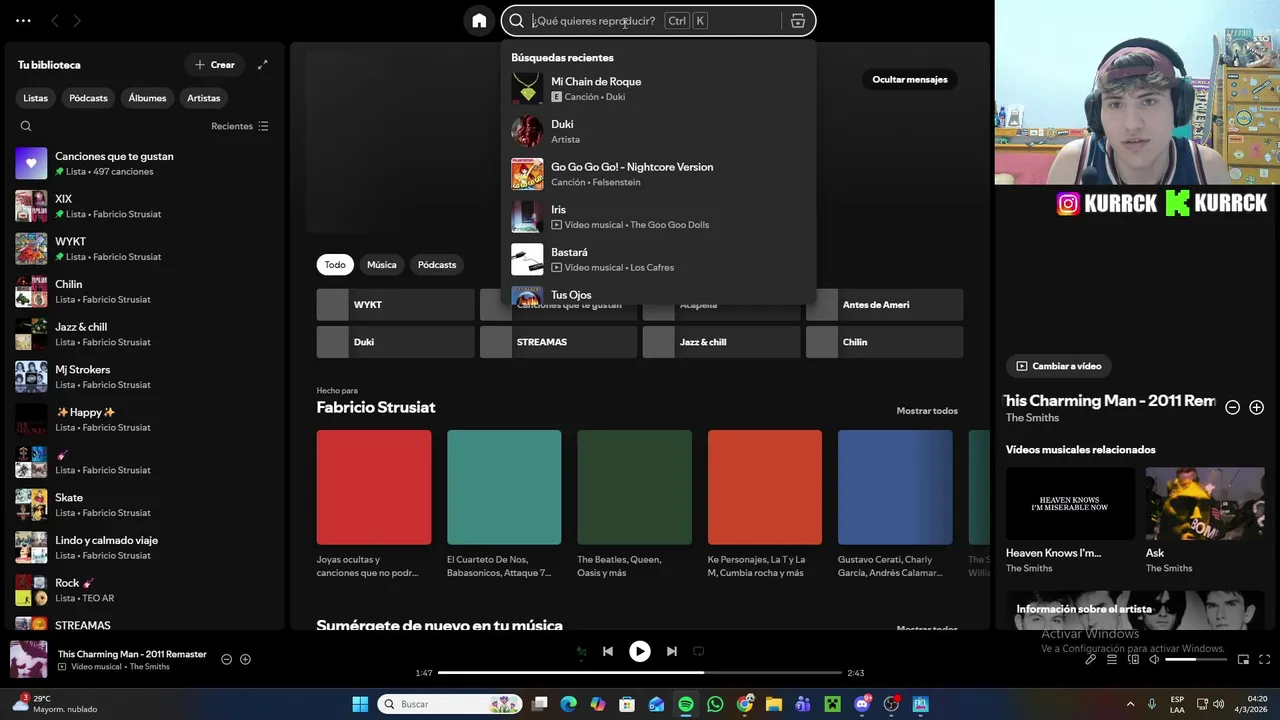The image size is (1280, 720).
Task: Skip to next track
Action: (x=672, y=651)
